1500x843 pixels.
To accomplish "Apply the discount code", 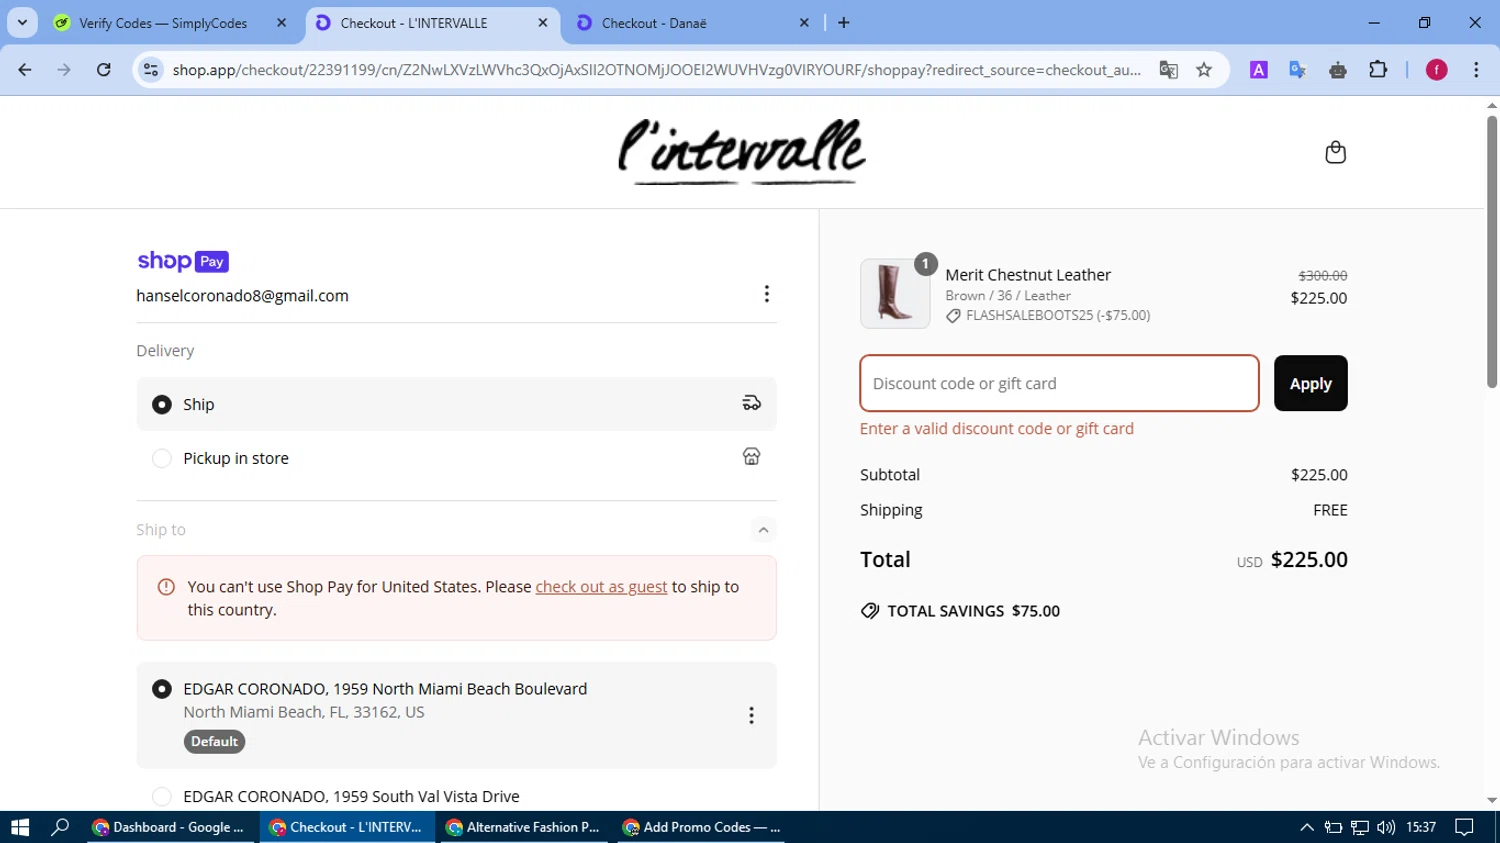I will [1310, 383].
